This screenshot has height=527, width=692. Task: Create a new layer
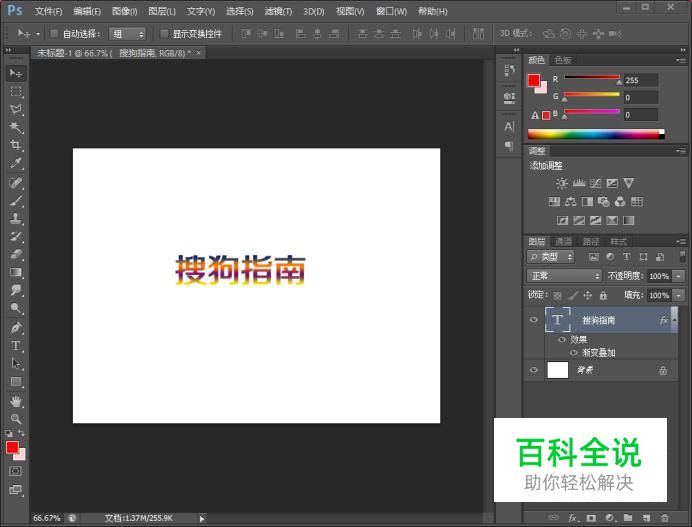coord(646,518)
